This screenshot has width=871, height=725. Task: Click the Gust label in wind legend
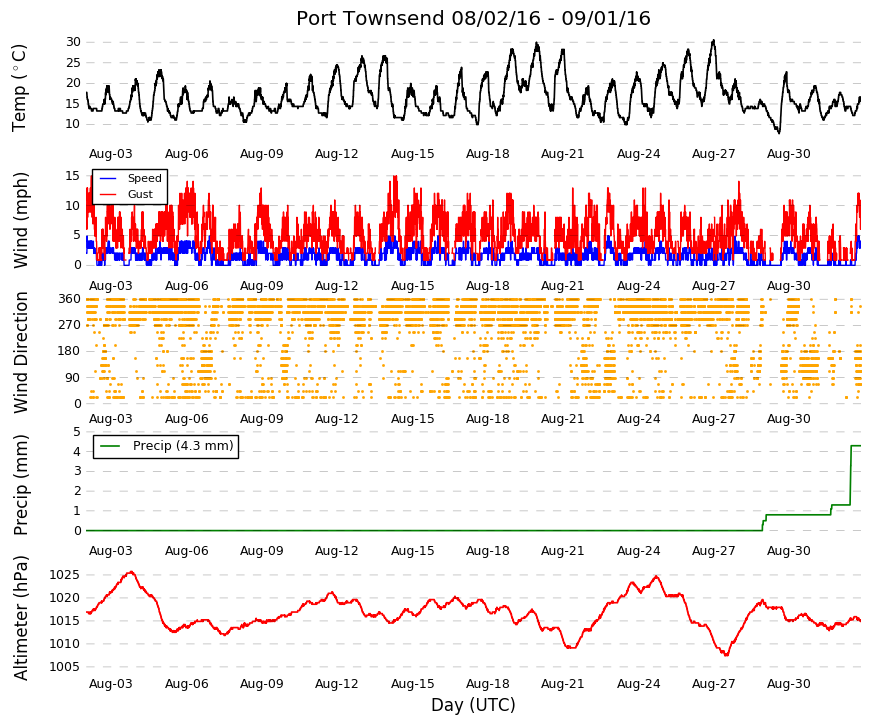(140, 194)
